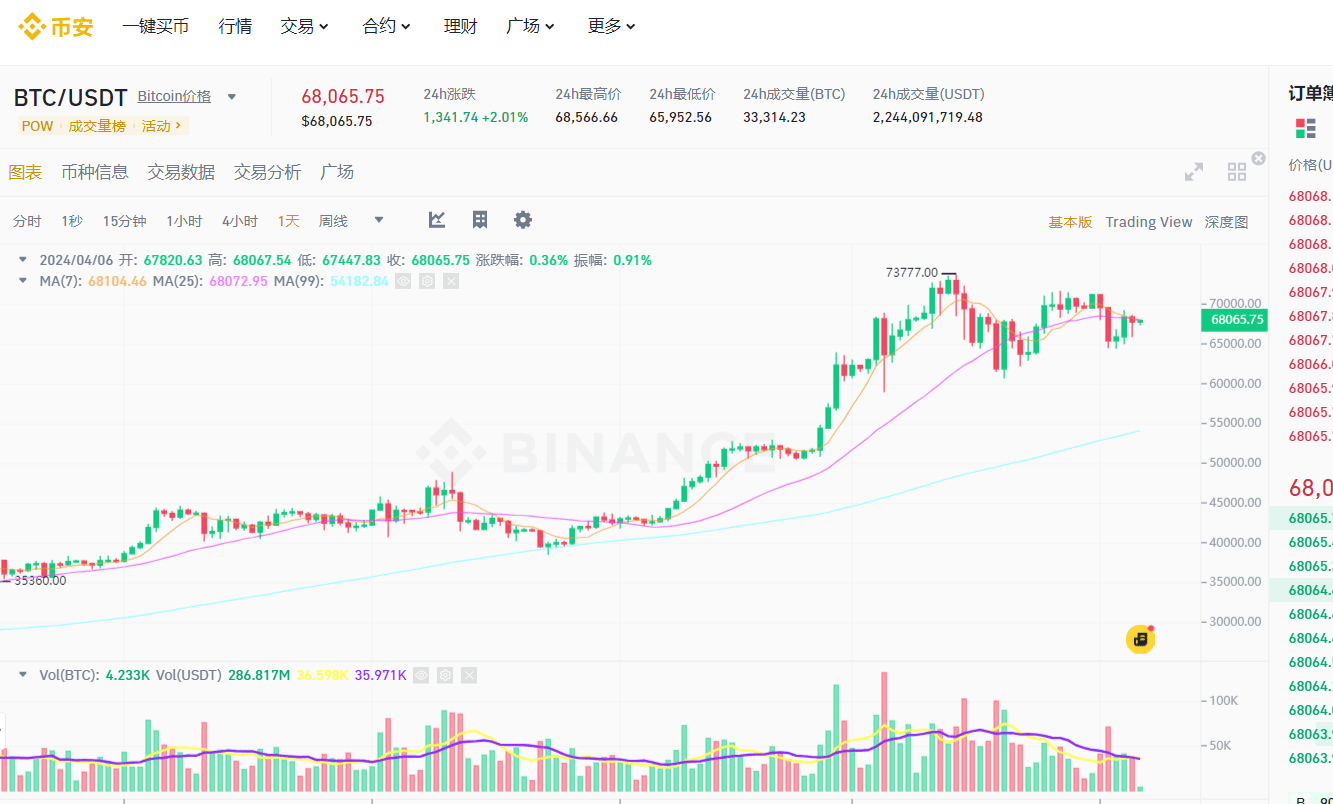1333x804 pixels.
Task: Open the multi-chart grid layout icon
Action: click(1237, 172)
